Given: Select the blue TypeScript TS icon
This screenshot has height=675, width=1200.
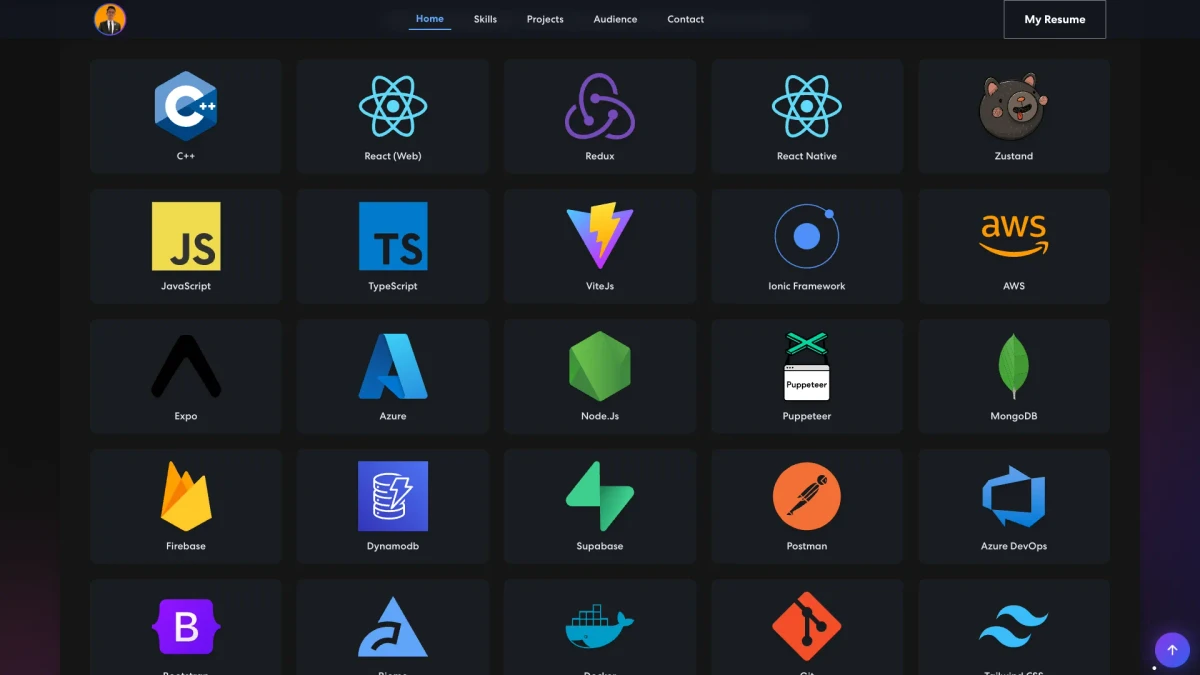Looking at the screenshot, I should pyautogui.click(x=393, y=236).
